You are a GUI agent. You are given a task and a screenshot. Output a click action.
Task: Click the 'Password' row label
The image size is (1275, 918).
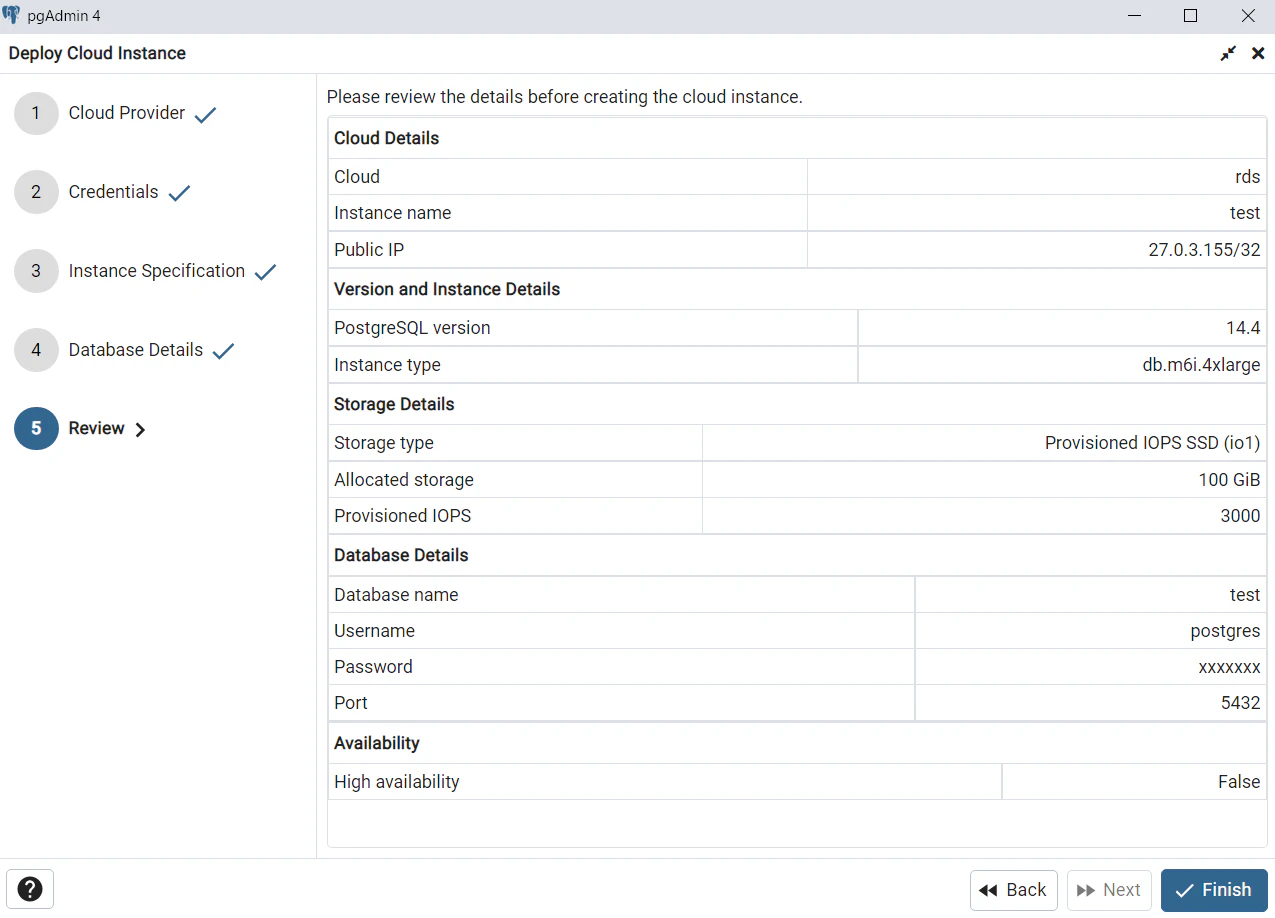click(x=373, y=667)
